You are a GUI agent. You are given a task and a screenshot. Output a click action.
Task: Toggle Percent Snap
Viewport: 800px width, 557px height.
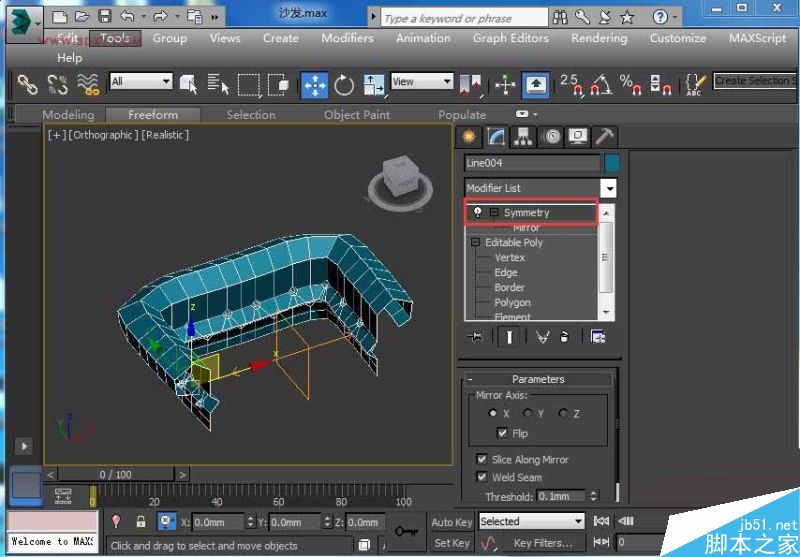pyautogui.click(x=631, y=85)
